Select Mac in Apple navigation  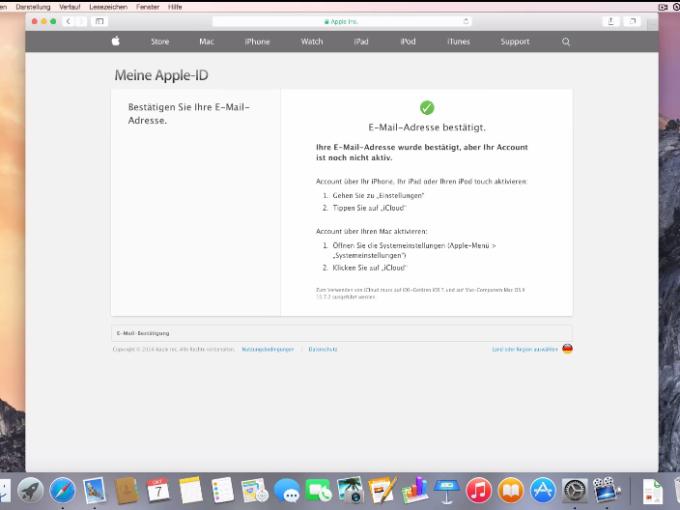tap(206, 42)
